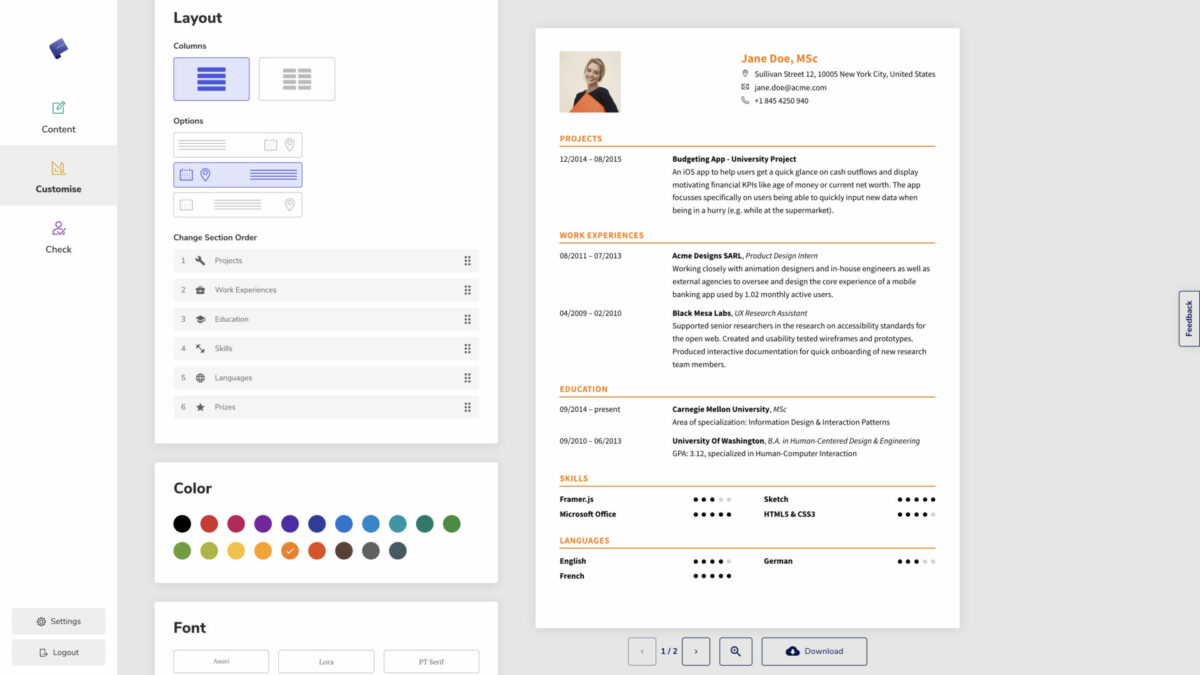Click the wrench icon beside Projects section
This screenshot has width=1200, height=675.
[x=199, y=261]
